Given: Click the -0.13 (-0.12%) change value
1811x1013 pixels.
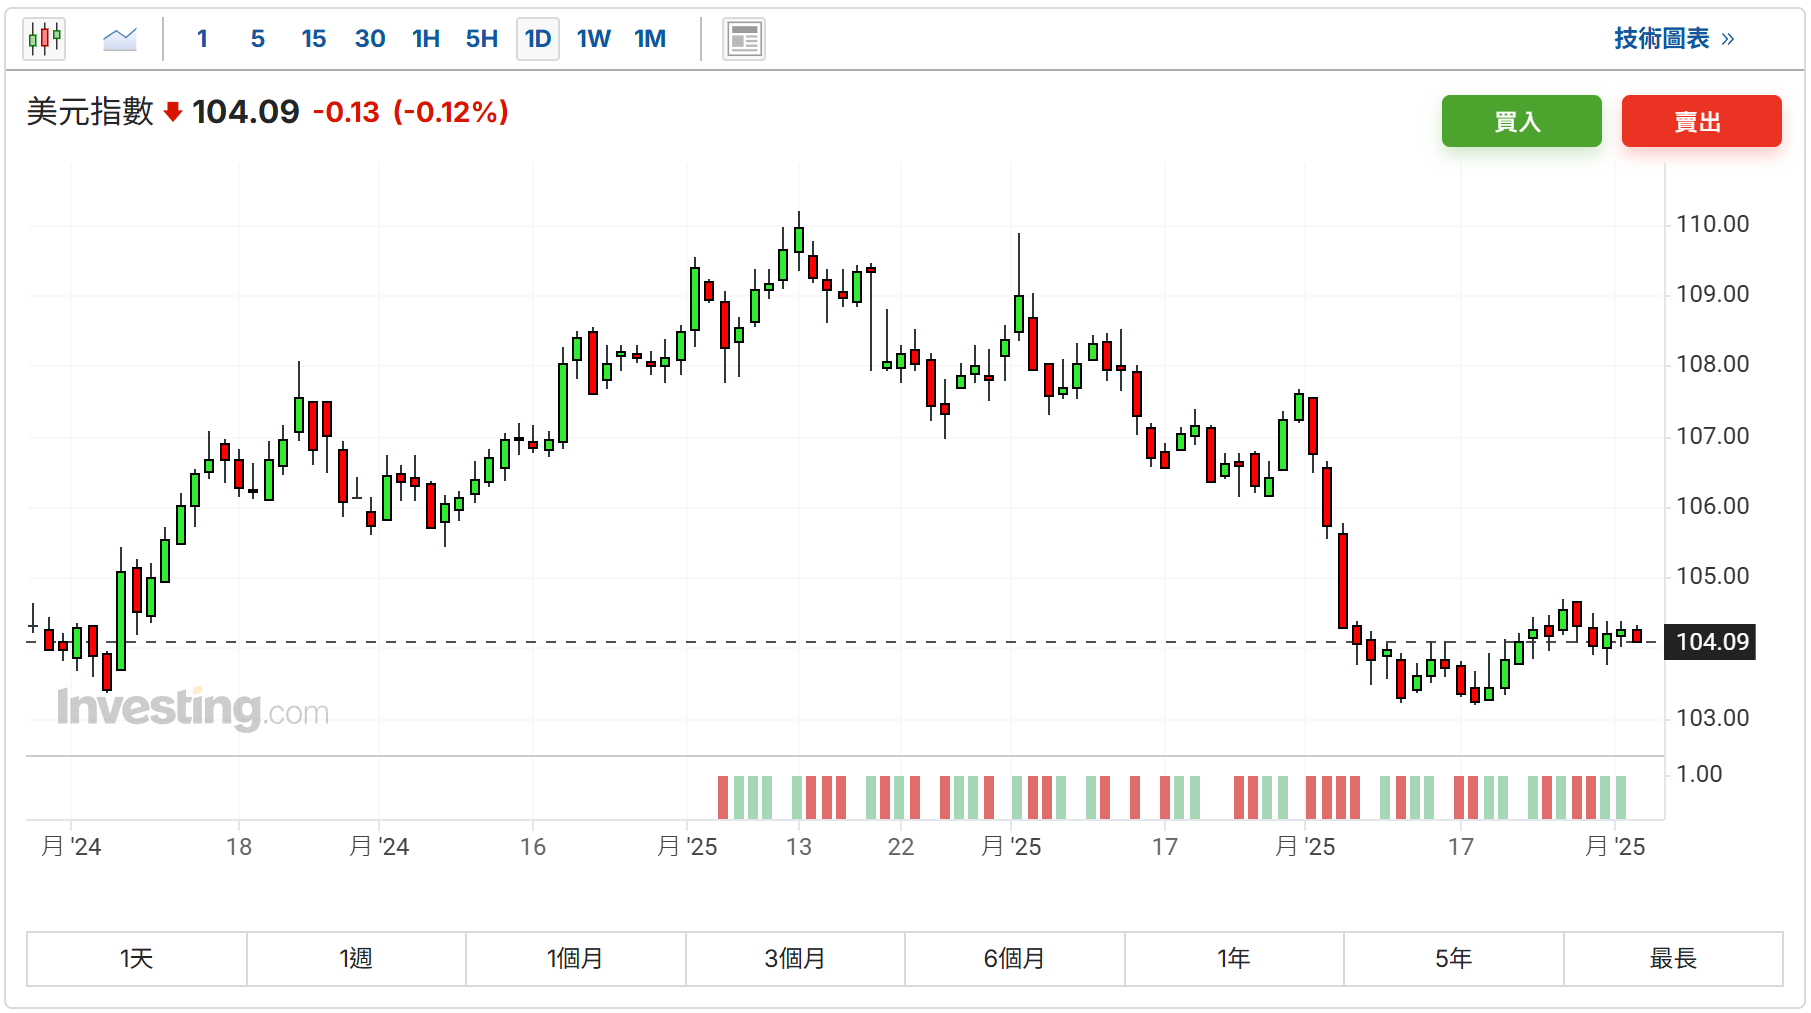Looking at the screenshot, I should (411, 112).
